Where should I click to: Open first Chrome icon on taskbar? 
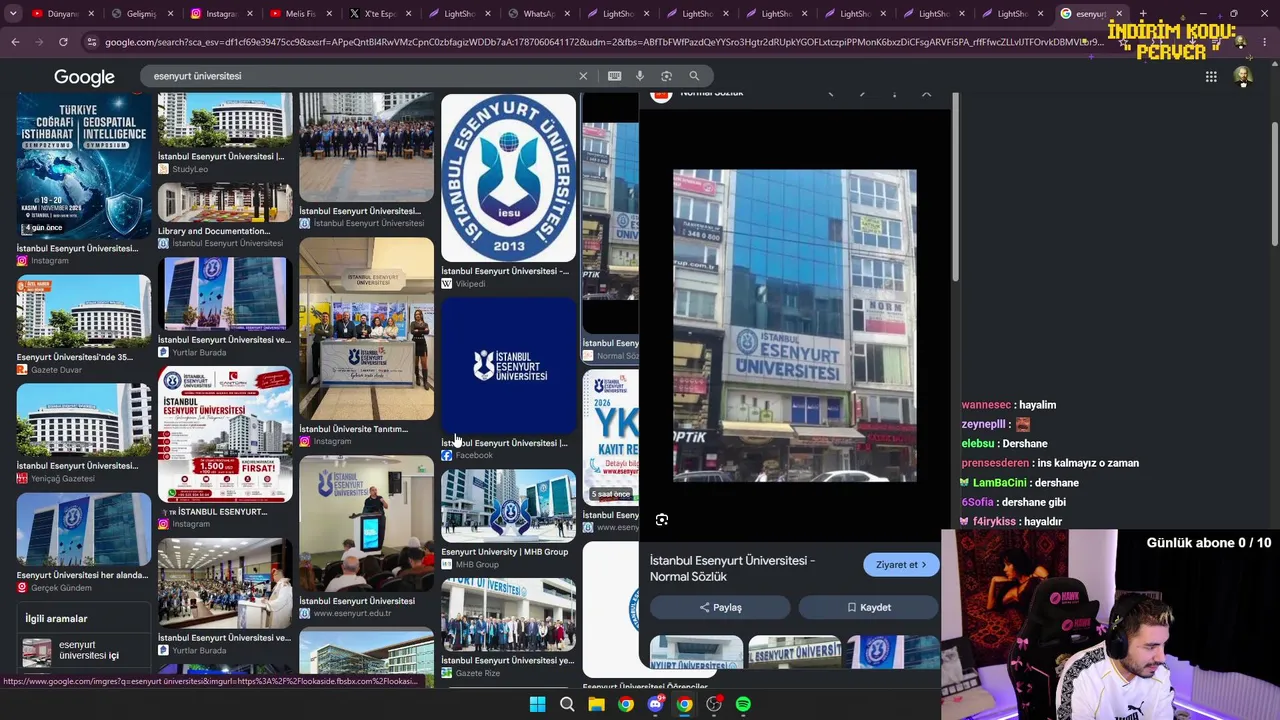tap(626, 704)
